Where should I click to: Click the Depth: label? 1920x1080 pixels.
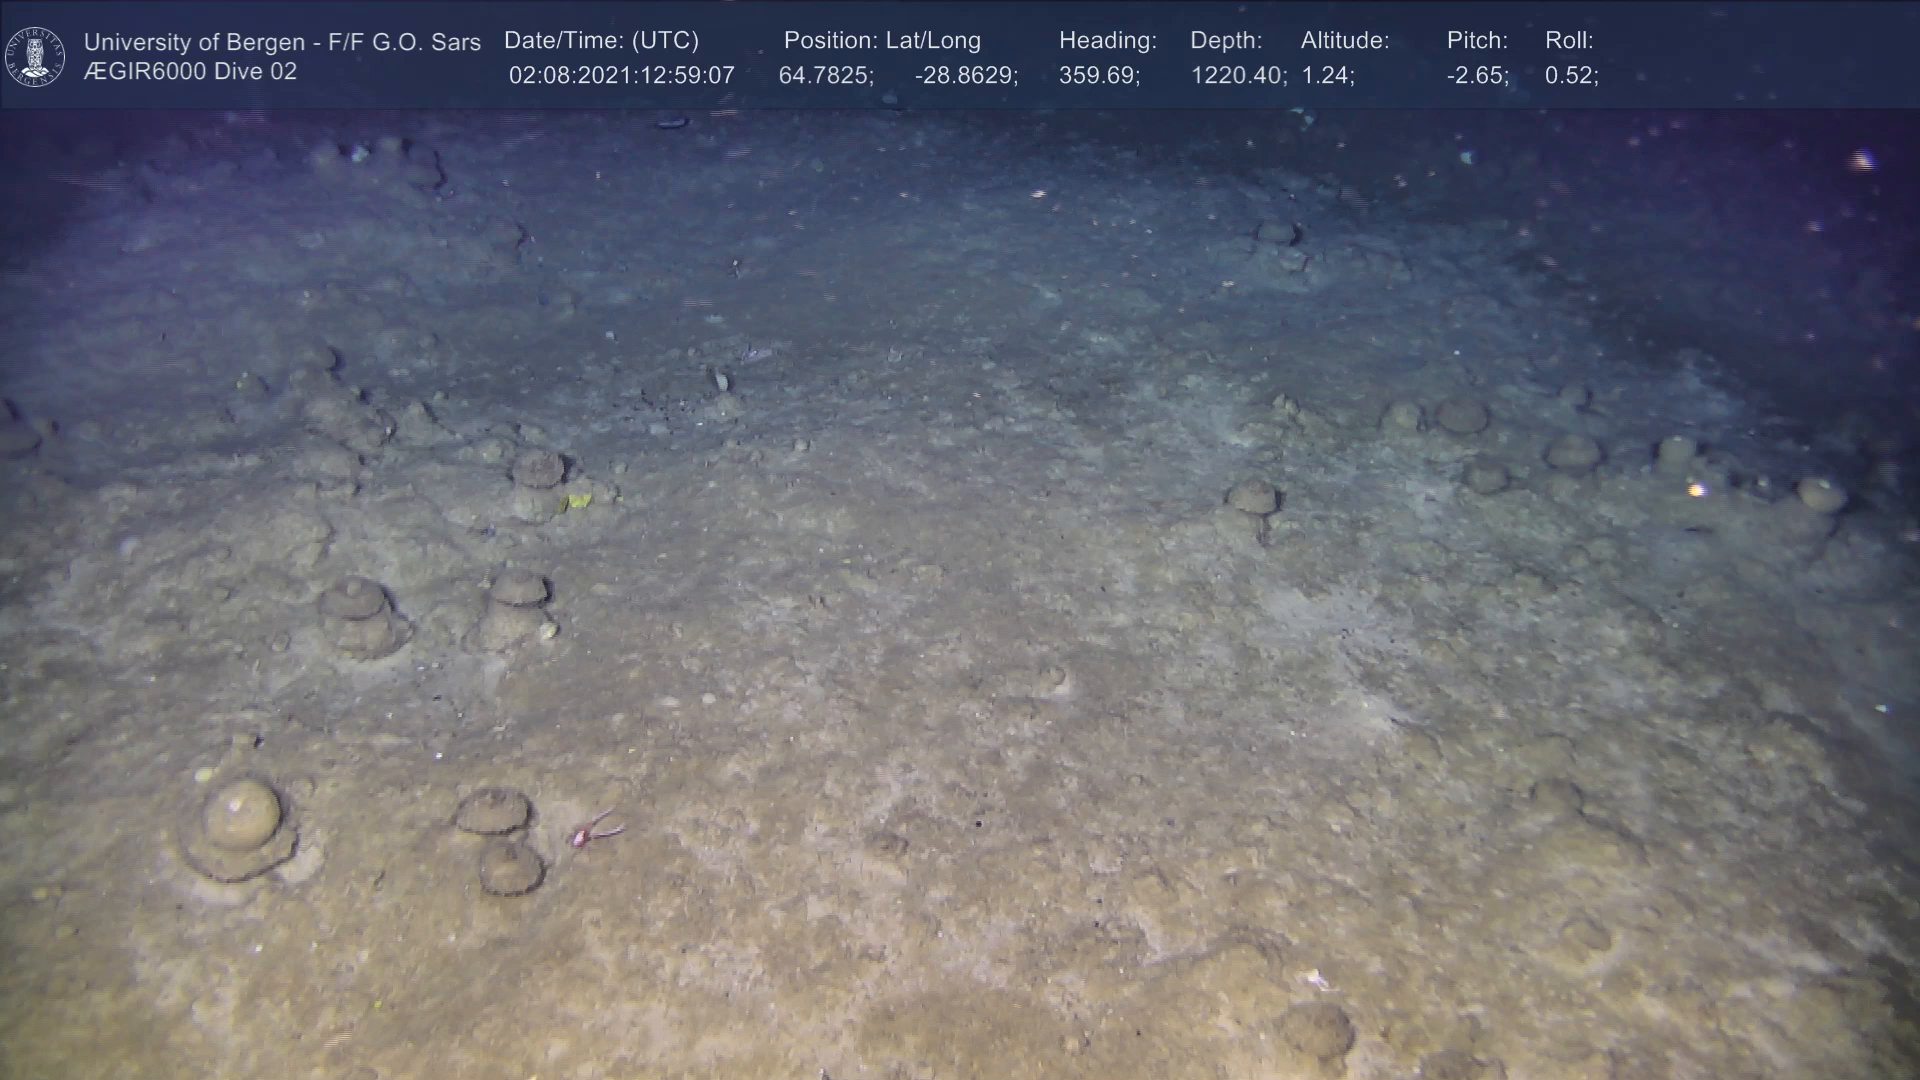[x=1226, y=41]
